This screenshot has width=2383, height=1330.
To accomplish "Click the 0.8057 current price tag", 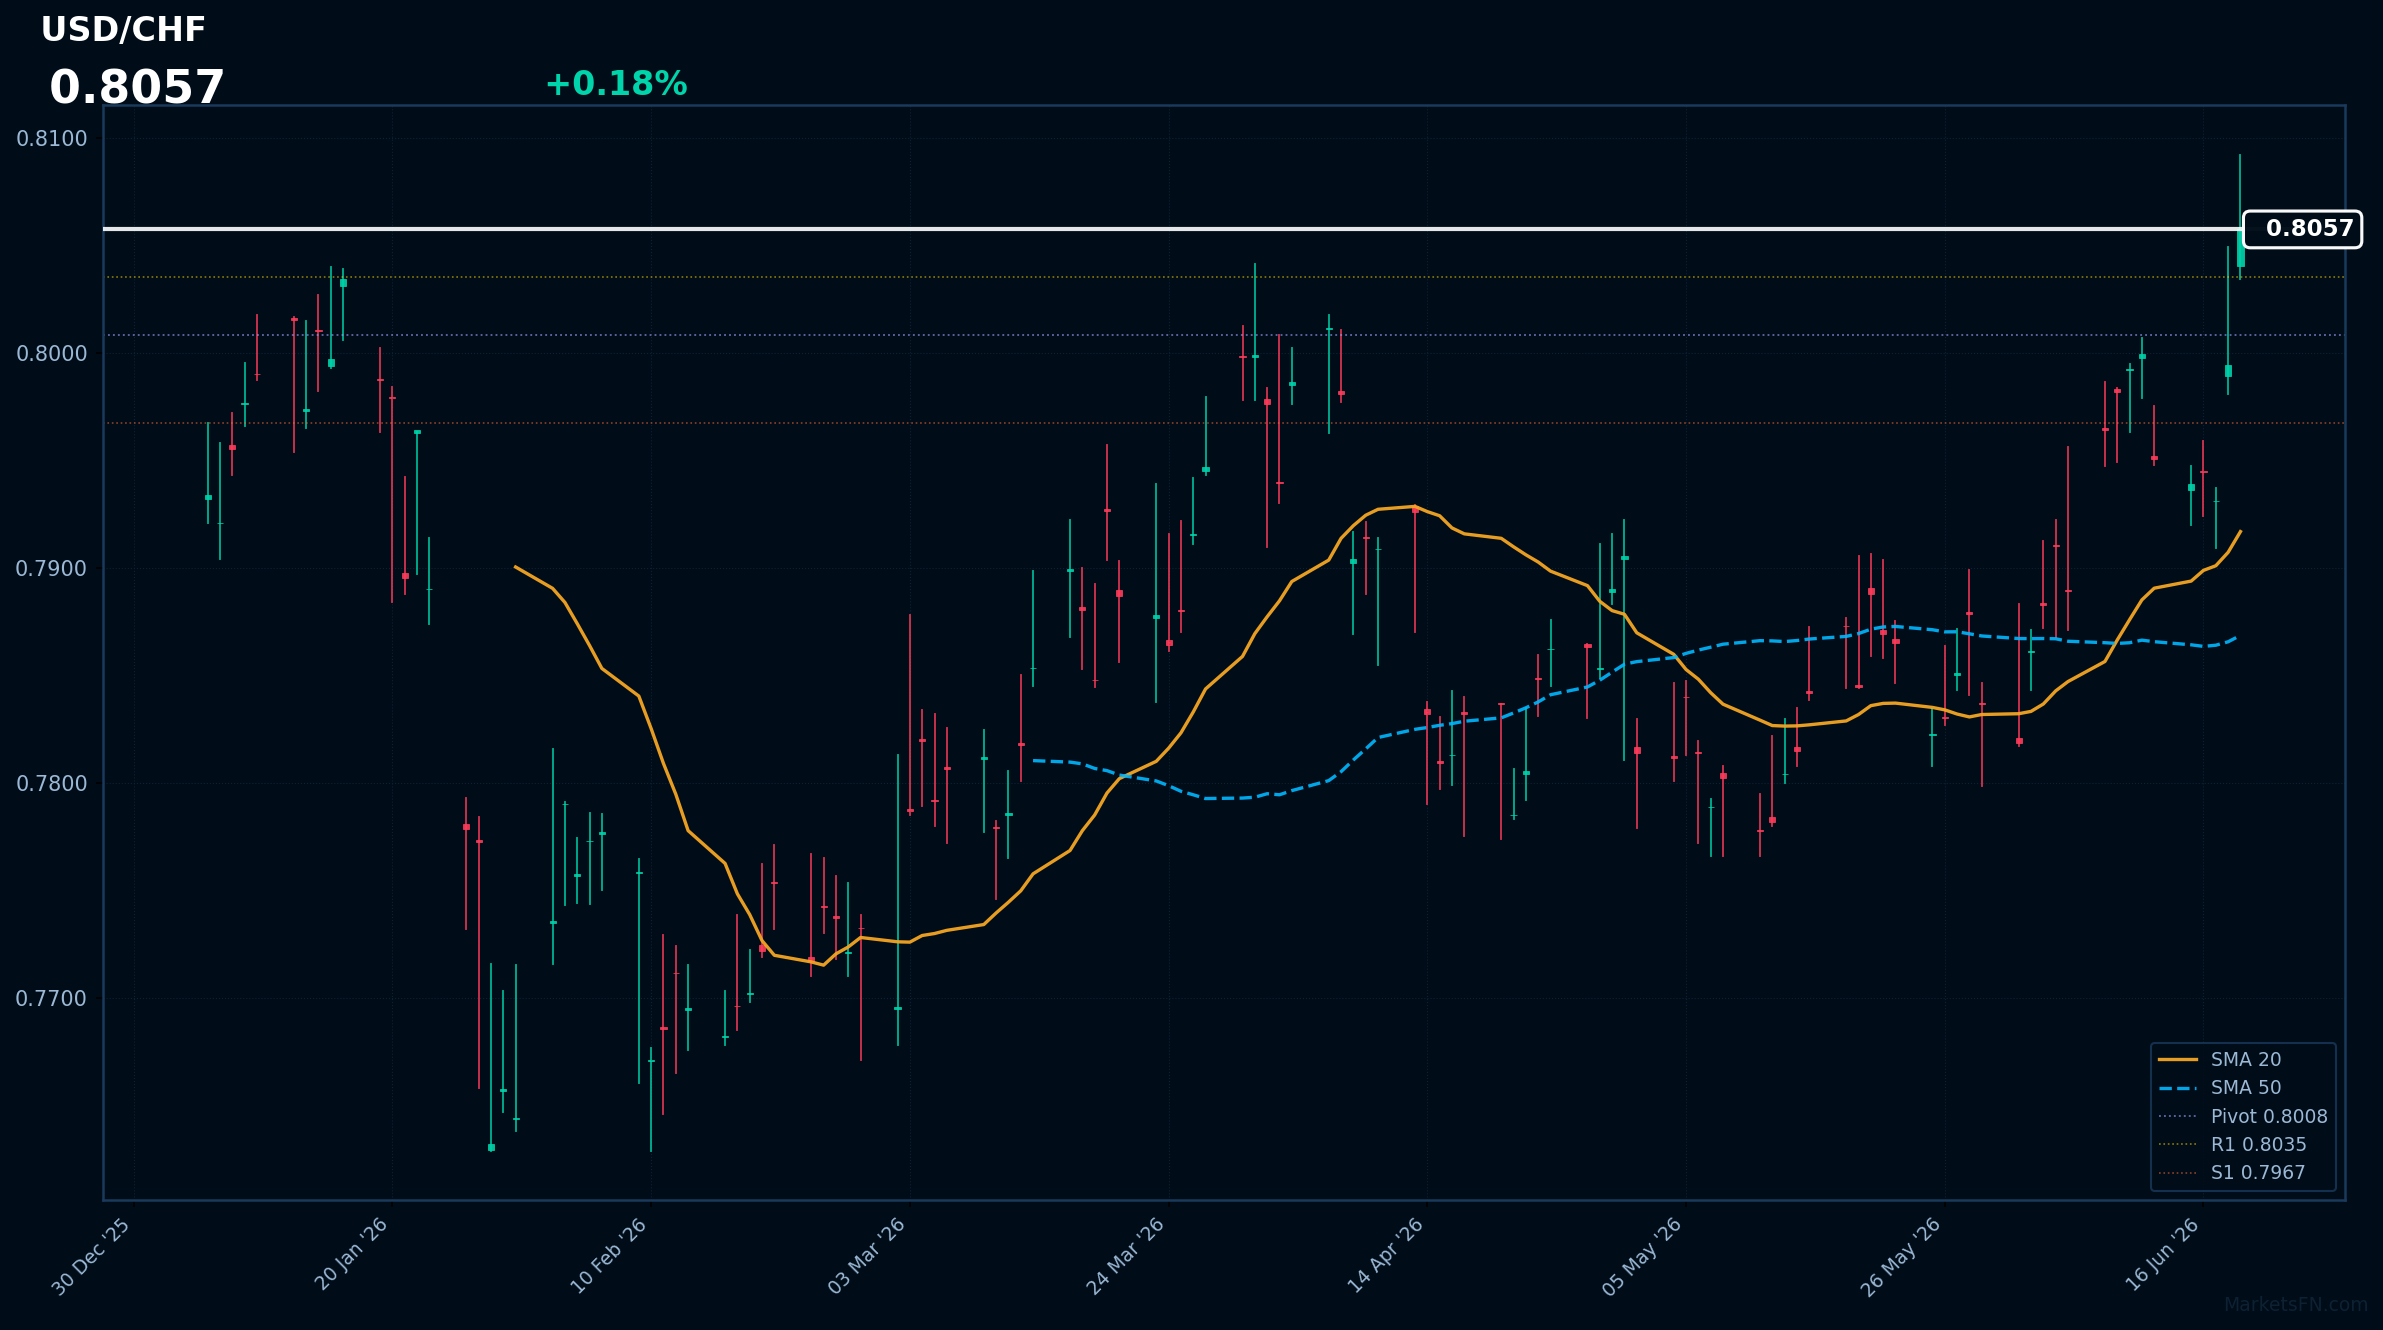I will 2302,229.
